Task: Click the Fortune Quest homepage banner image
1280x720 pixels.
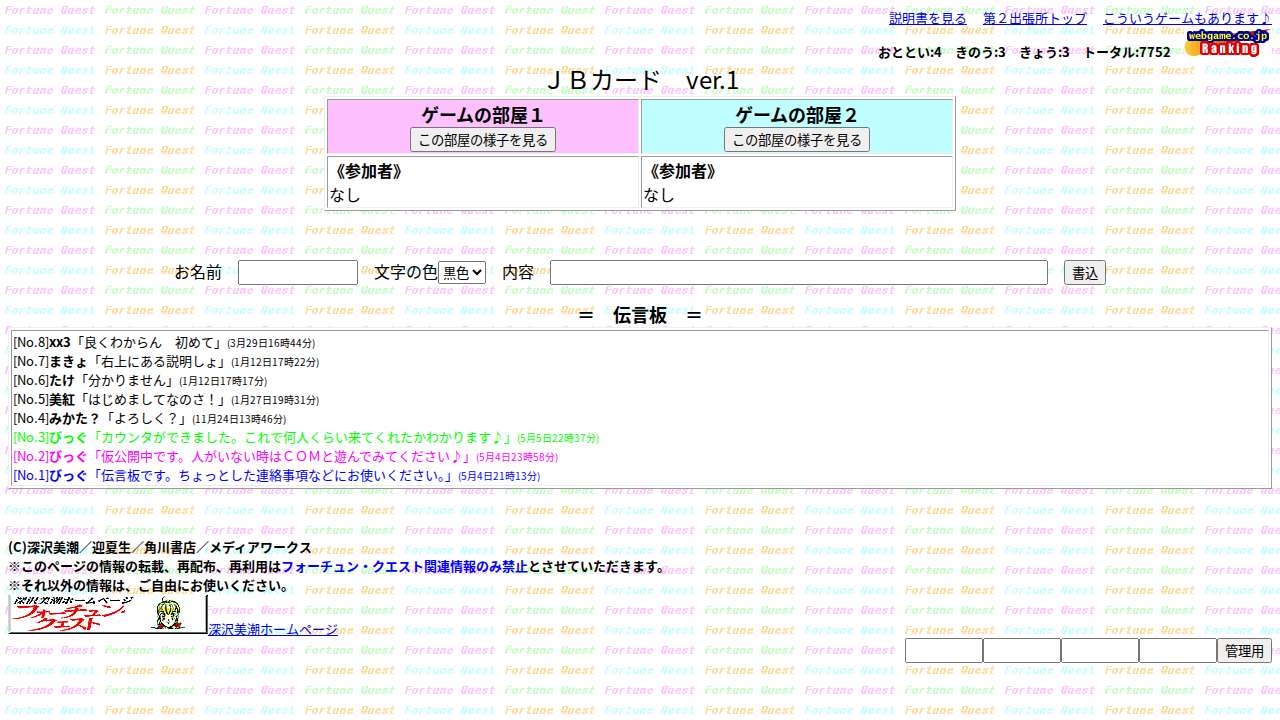Action: tap(108, 615)
